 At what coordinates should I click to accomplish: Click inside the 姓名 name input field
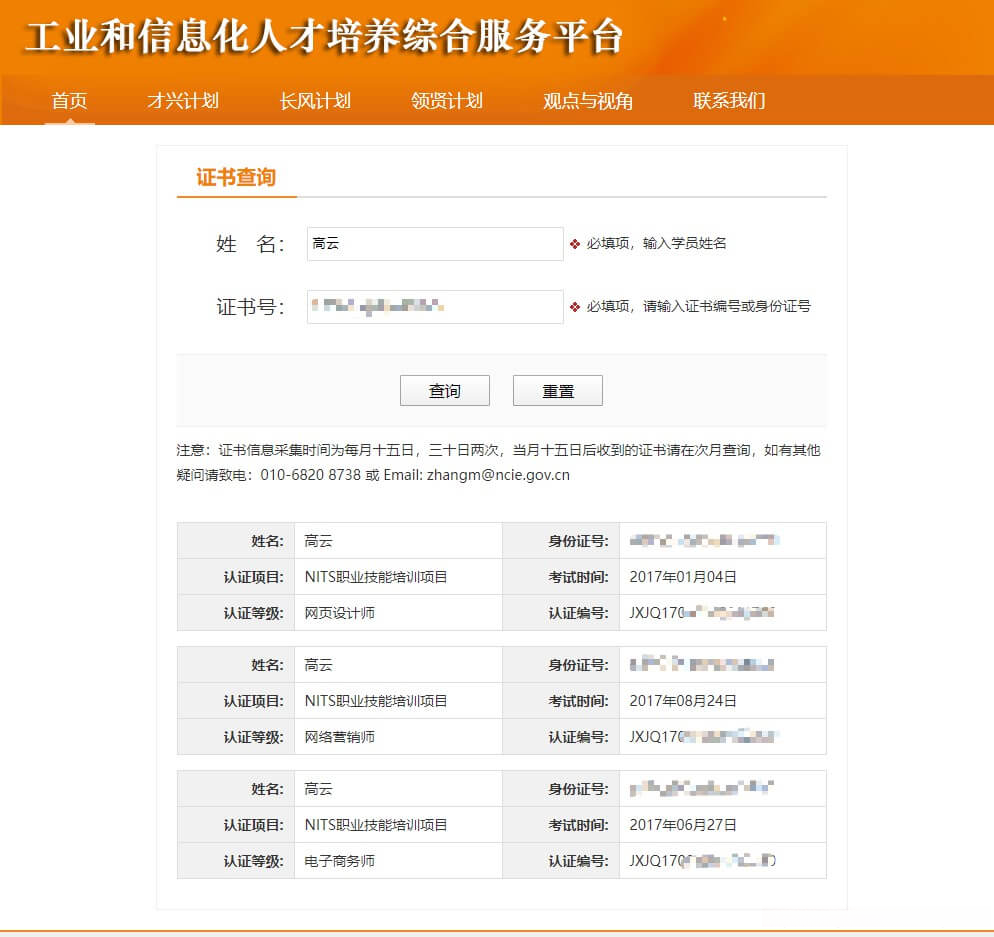434,243
